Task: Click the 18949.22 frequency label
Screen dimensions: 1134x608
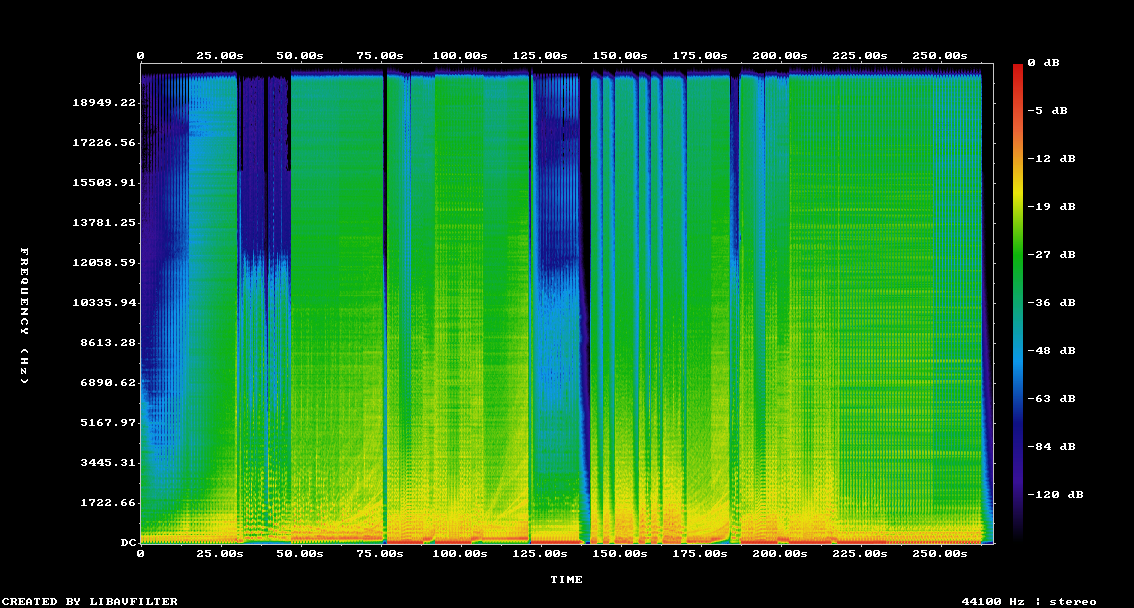Action: (104, 103)
